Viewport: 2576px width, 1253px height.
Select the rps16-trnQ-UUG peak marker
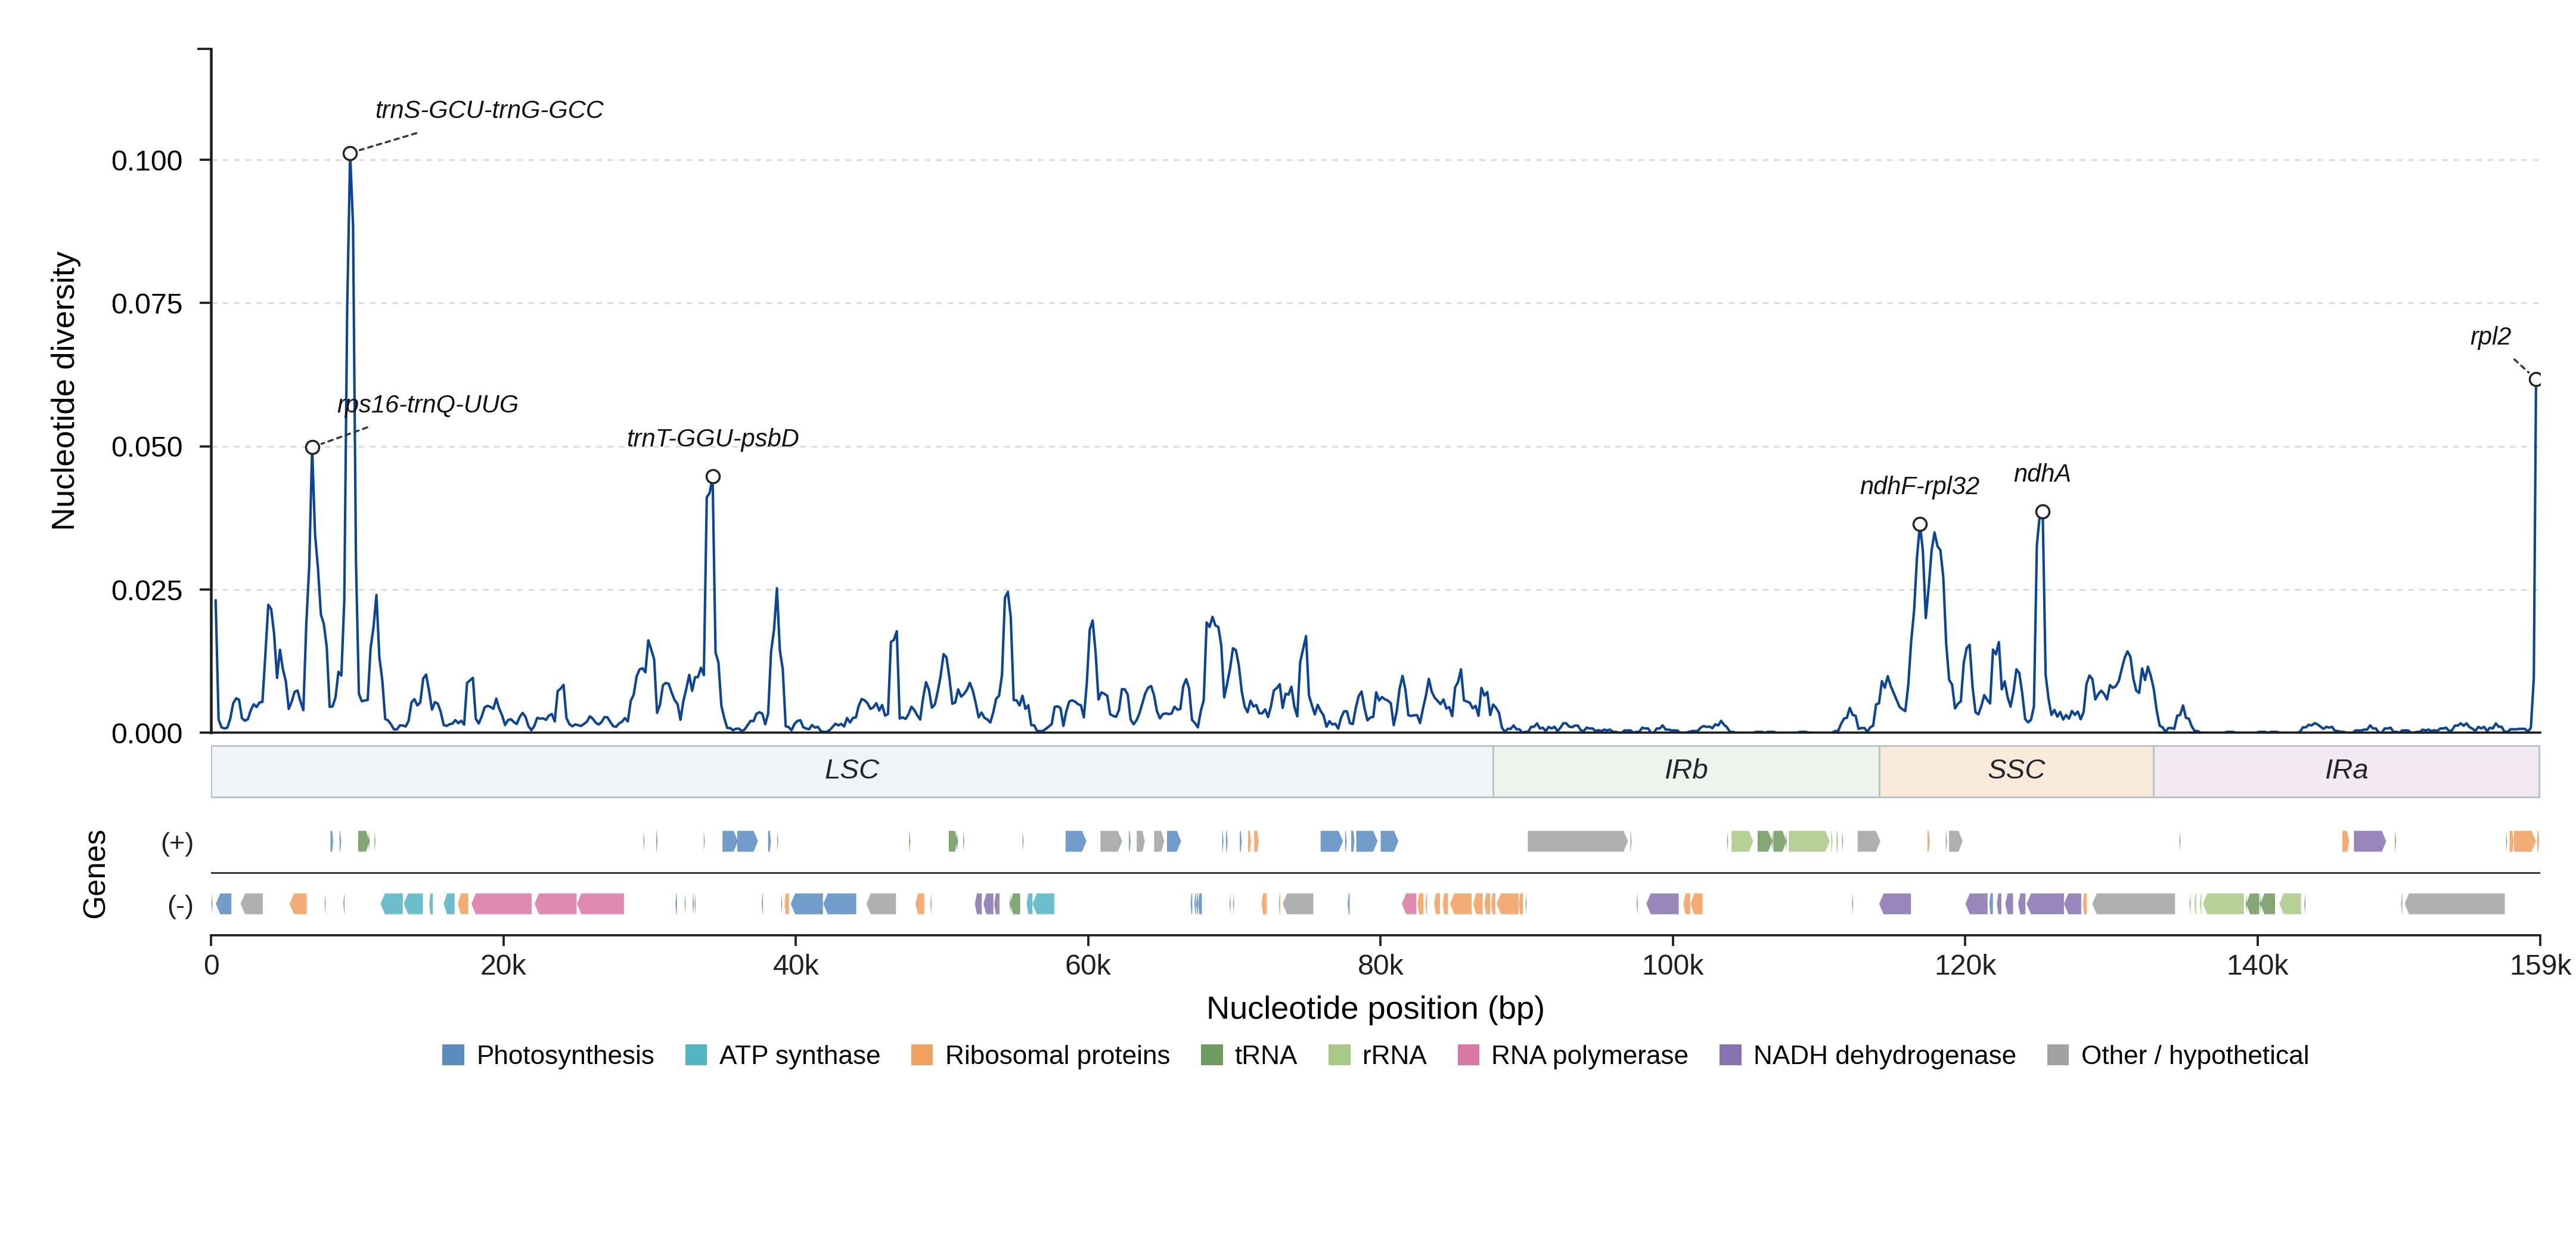pyautogui.click(x=313, y=448)
